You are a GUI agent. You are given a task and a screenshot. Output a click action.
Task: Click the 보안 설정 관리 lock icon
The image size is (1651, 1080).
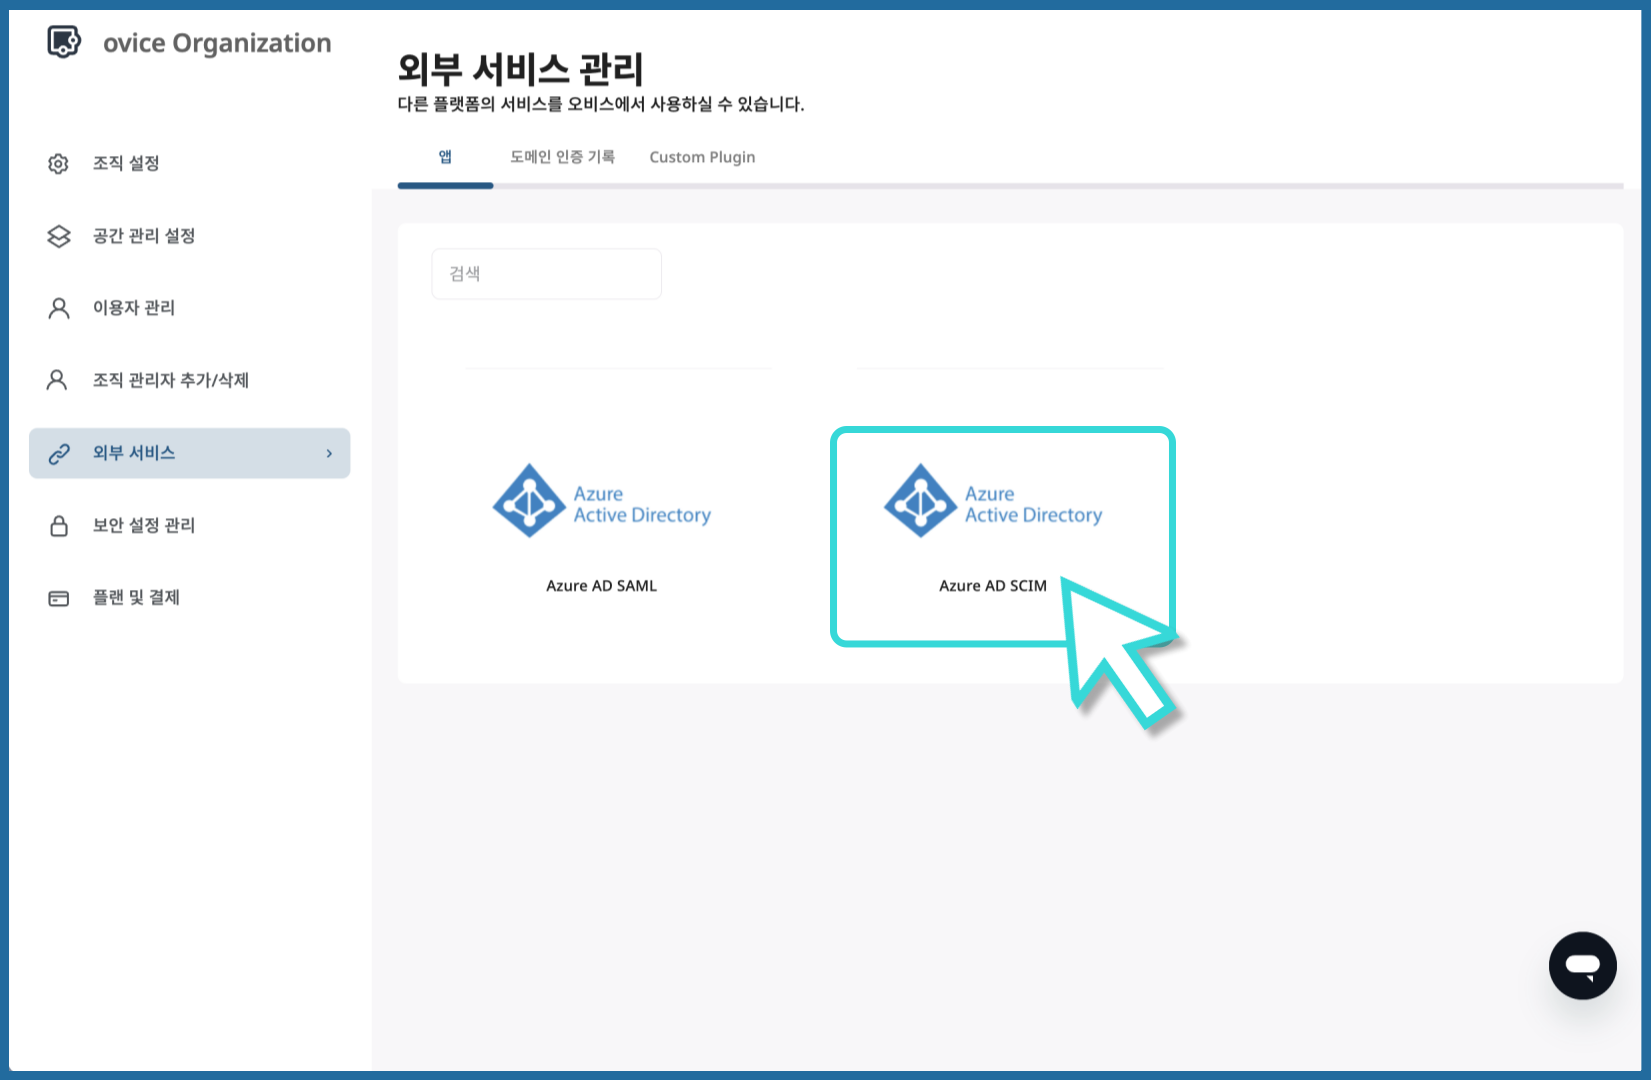tap(59, 526)
